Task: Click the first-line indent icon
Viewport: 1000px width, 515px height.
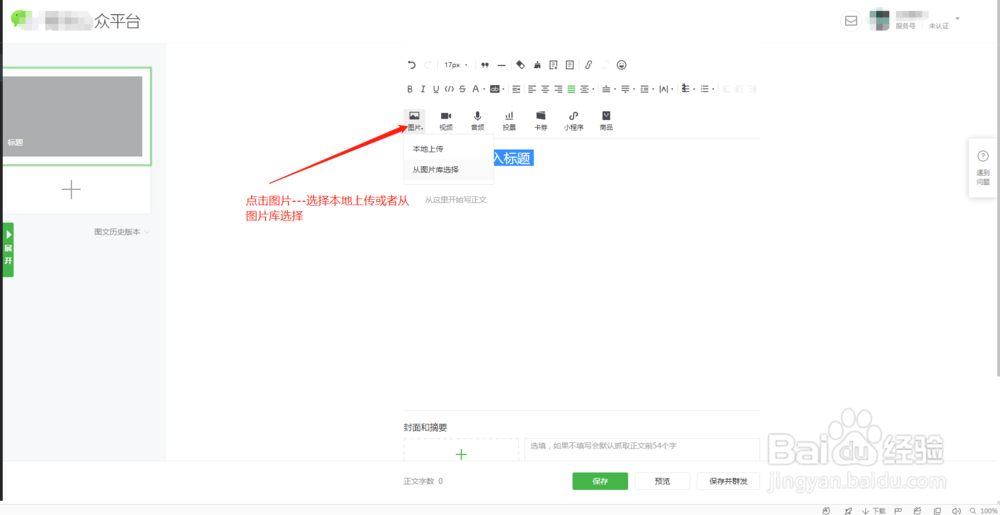Action: click(x=516, y=89)
